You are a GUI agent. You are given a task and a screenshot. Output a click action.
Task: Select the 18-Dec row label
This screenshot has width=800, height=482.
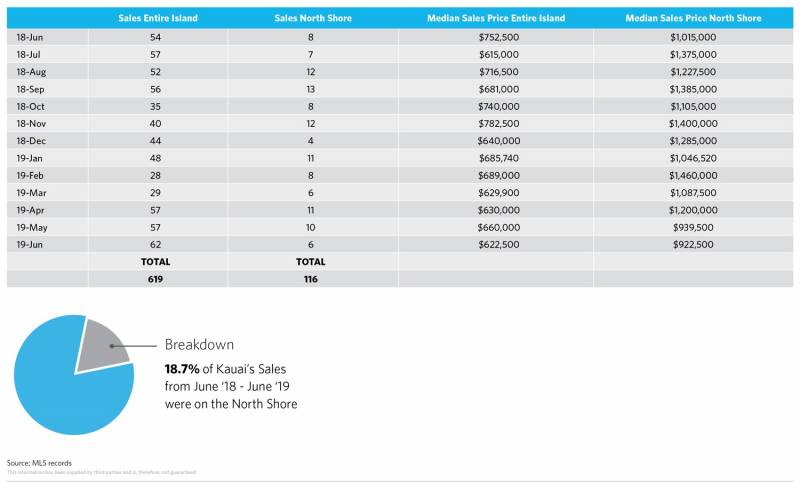click(x=31, y=140)
